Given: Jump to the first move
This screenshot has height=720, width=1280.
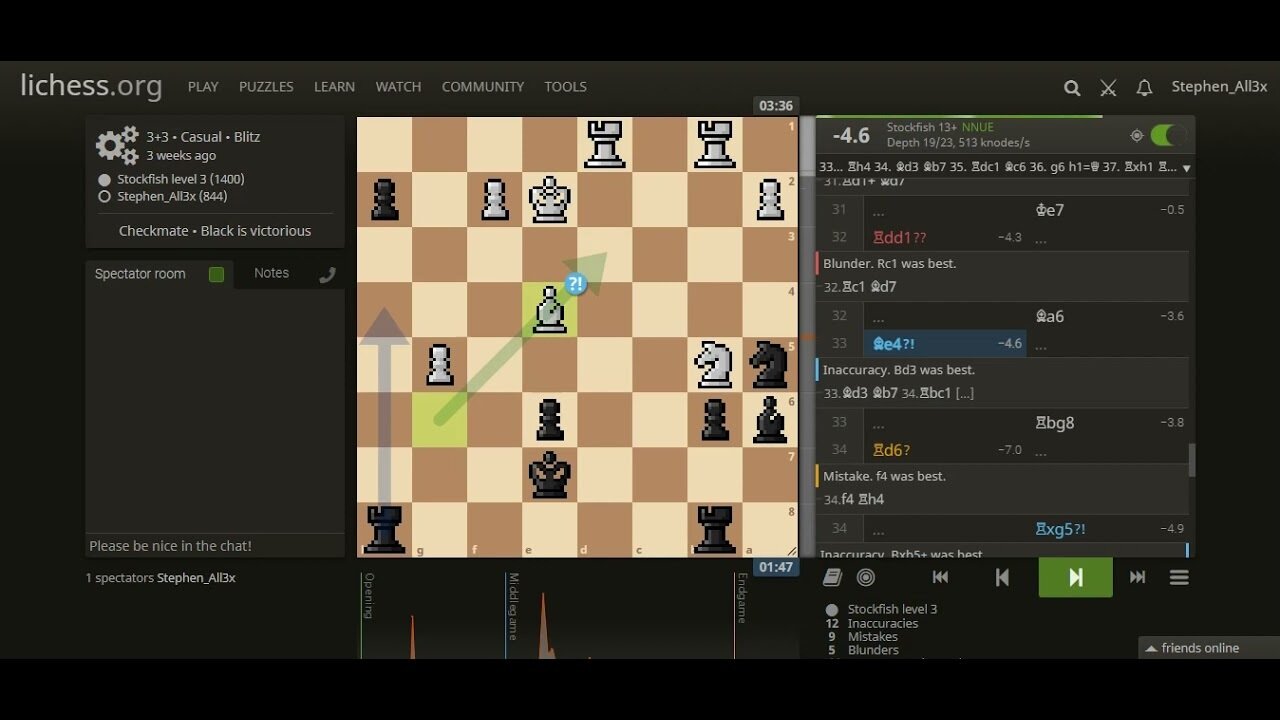Looking at the screenshot, I should 940,577.
